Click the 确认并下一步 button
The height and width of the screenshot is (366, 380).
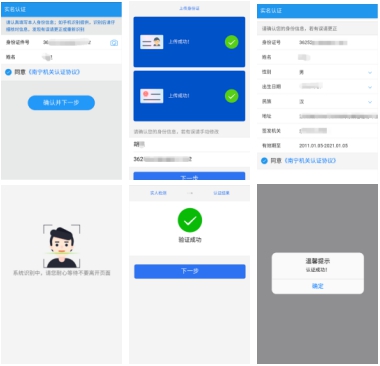[61, 103]
